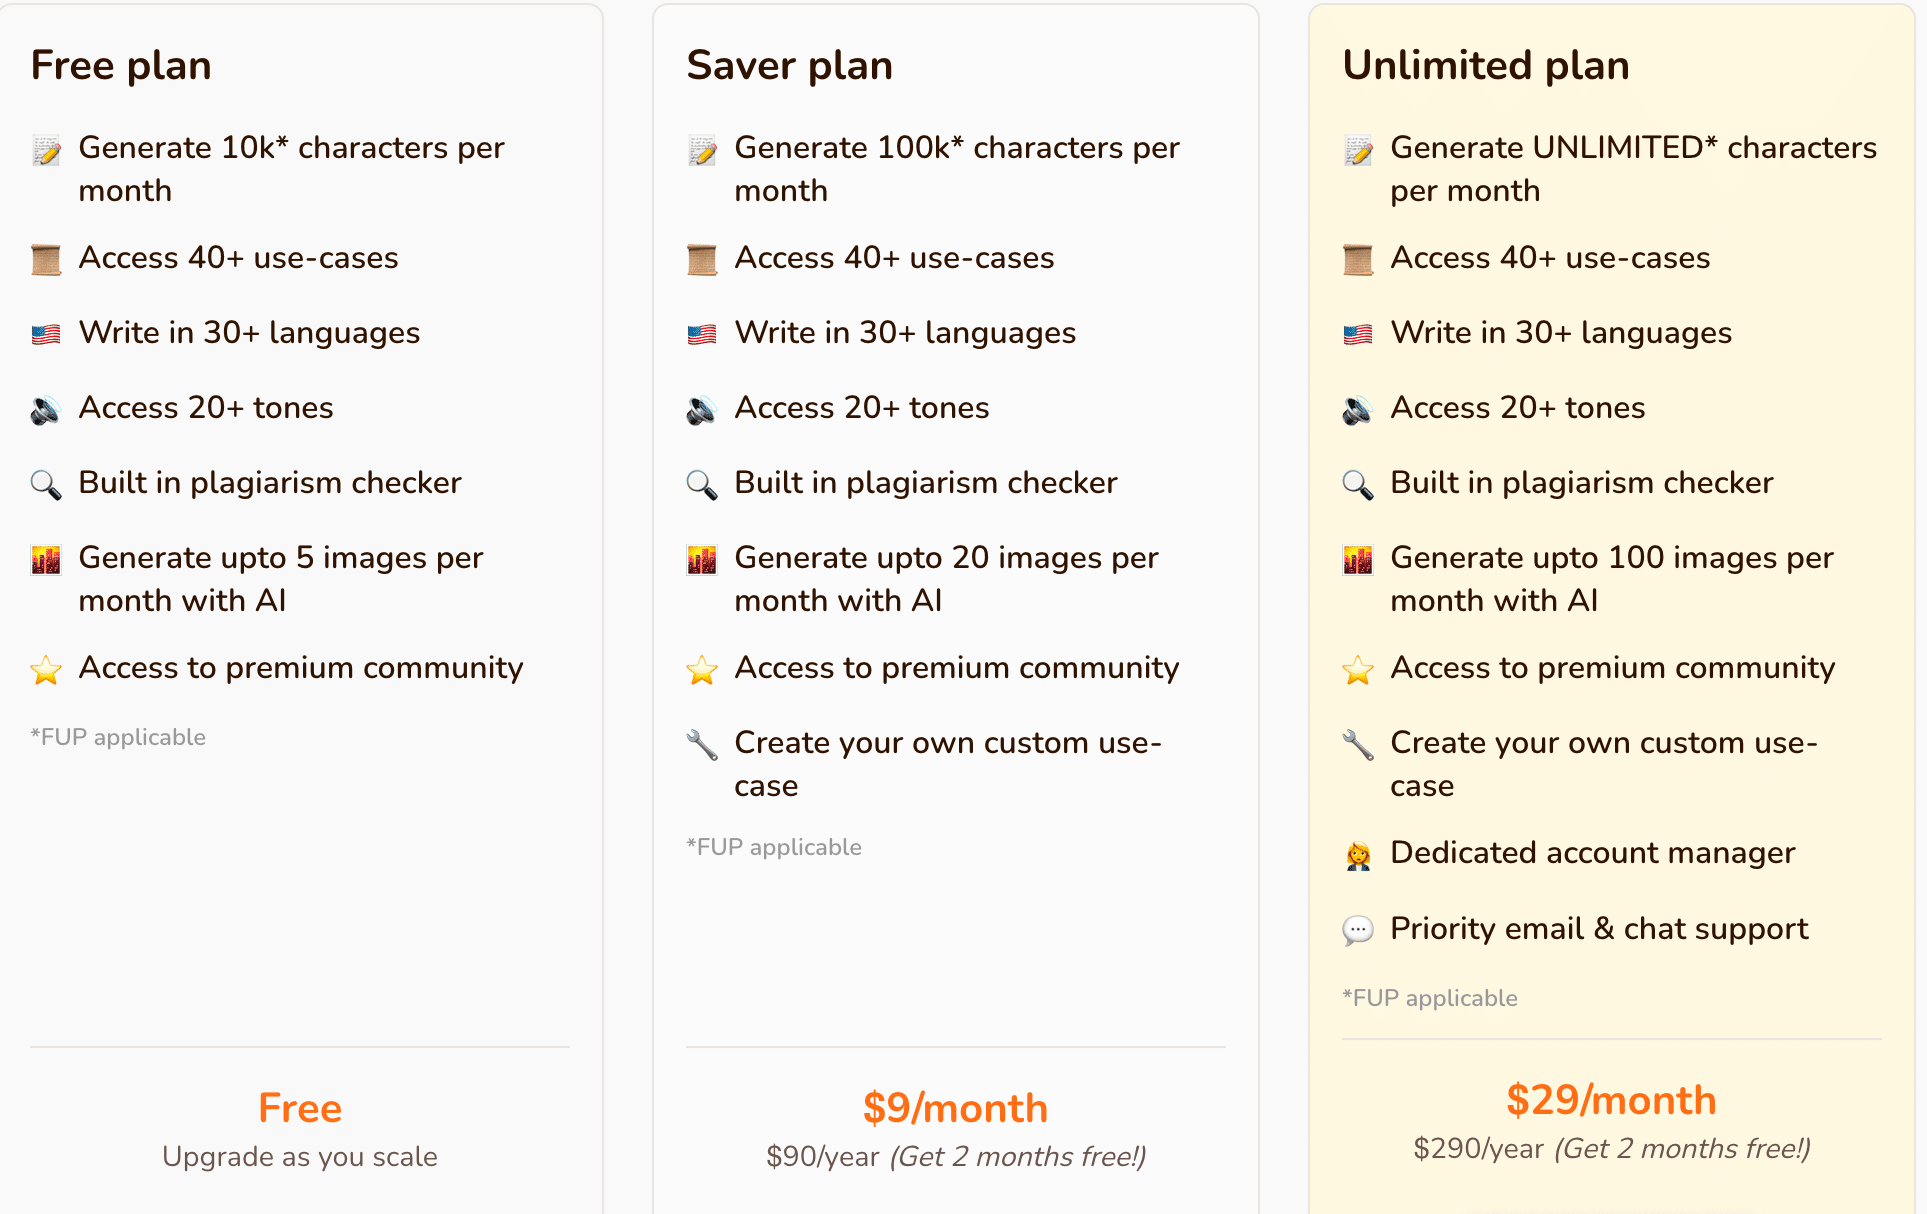Image resolution: width=1927 pixels, height=1214 pixels.
Task: Click "Dedicated account manager" feature text
Action: coord(1592,853)
